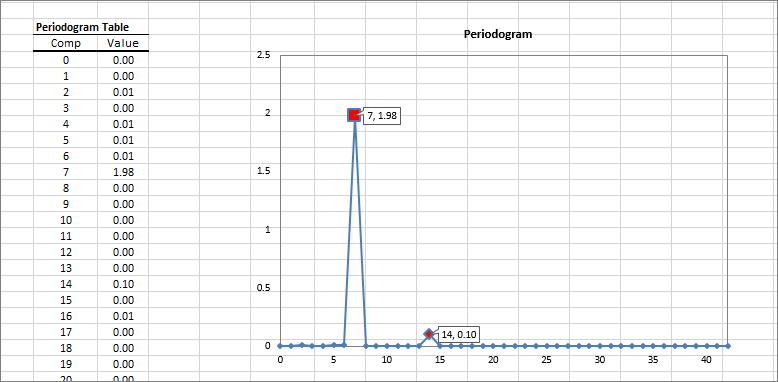Screen dimensions: 778x382
Task: Select Comp cell containing 2 in table
Action: click(x=66, y=92)
